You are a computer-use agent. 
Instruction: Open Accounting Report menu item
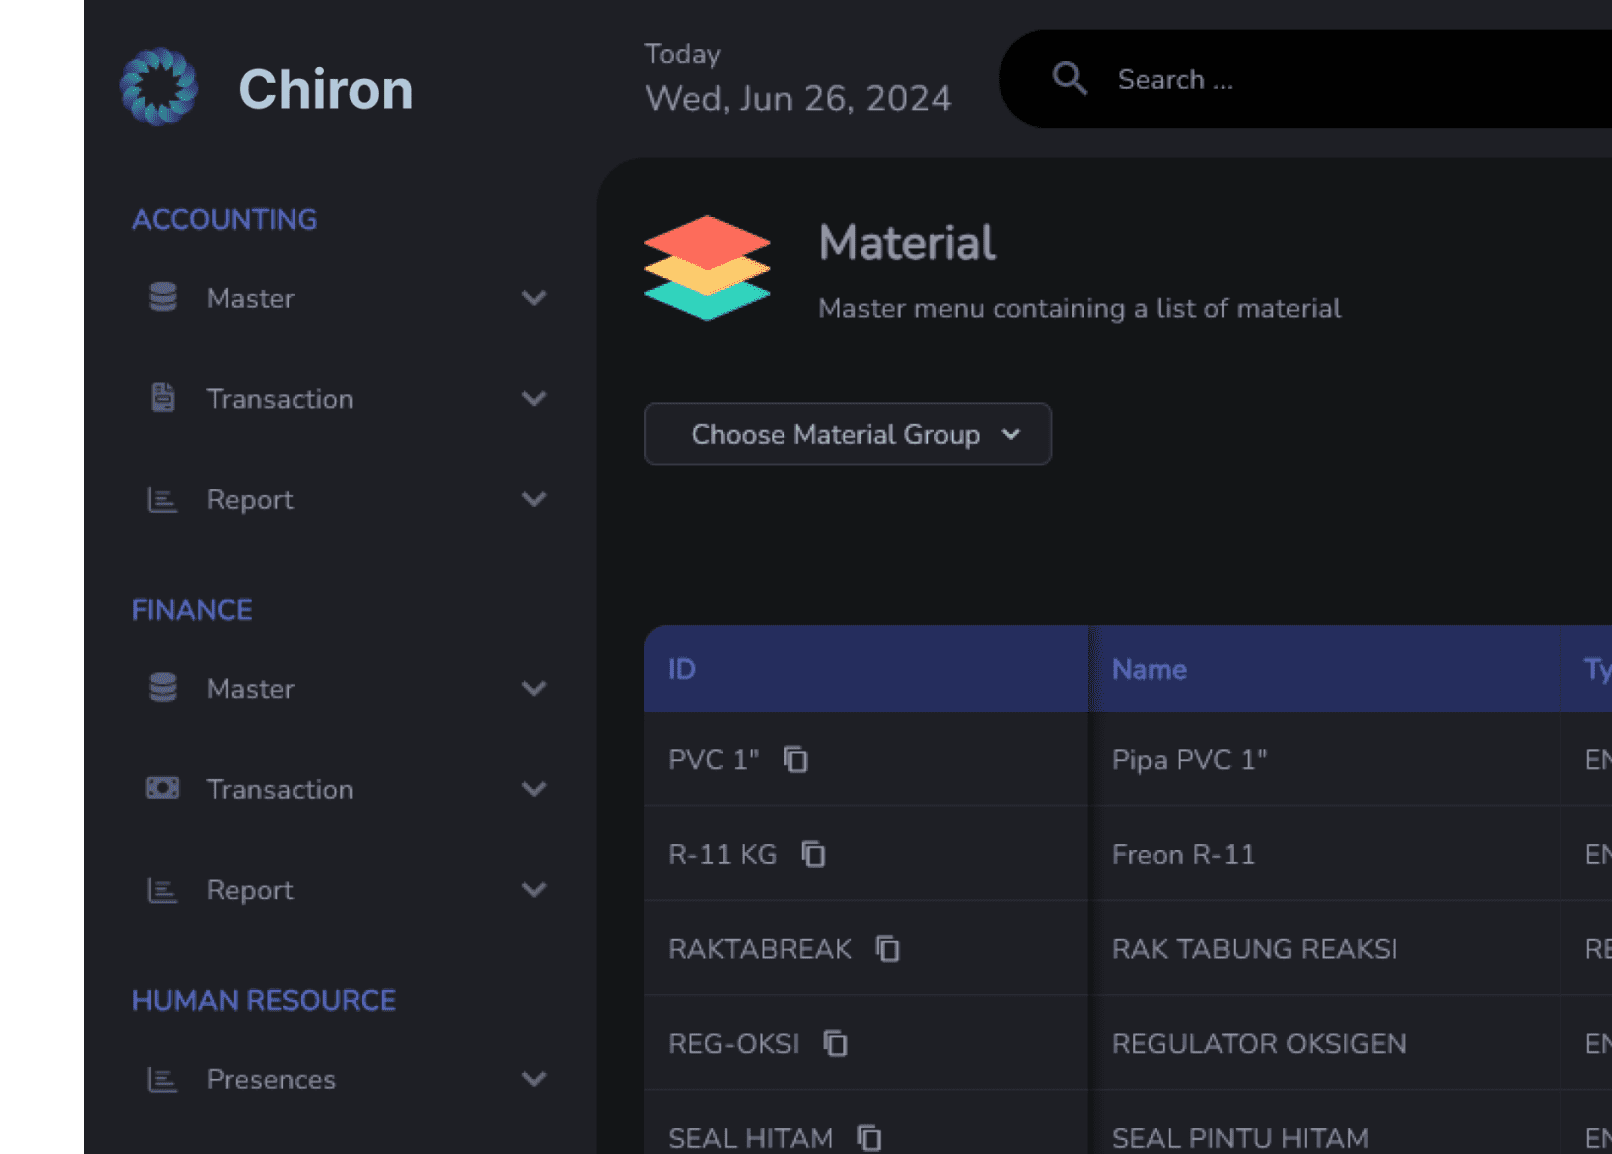[x=250, y=499]
